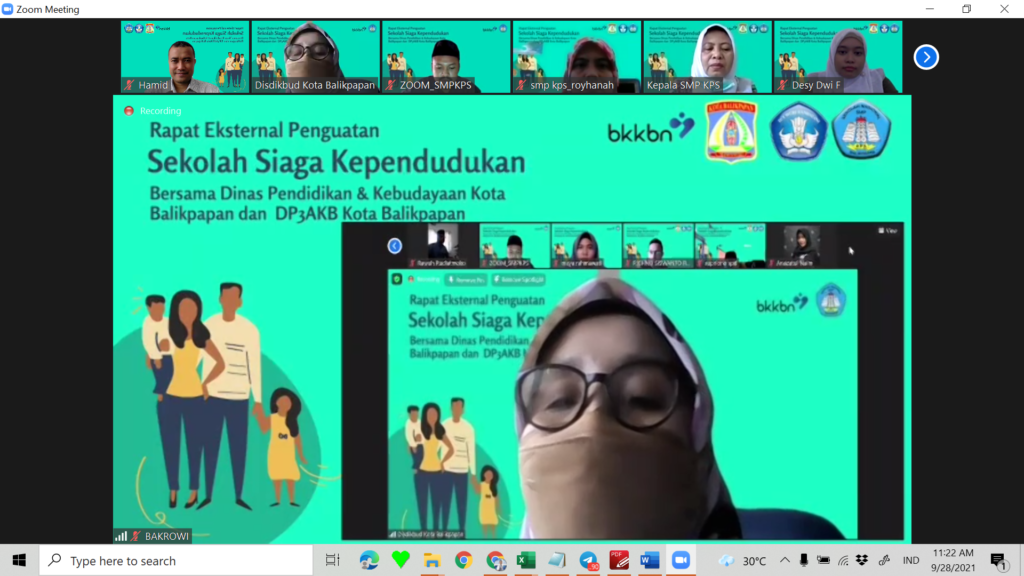This screenshot has width=1024, height=576.
Task: Show next participants with the blue arrow
Action: pyautogui.click(x=925, y=57)
